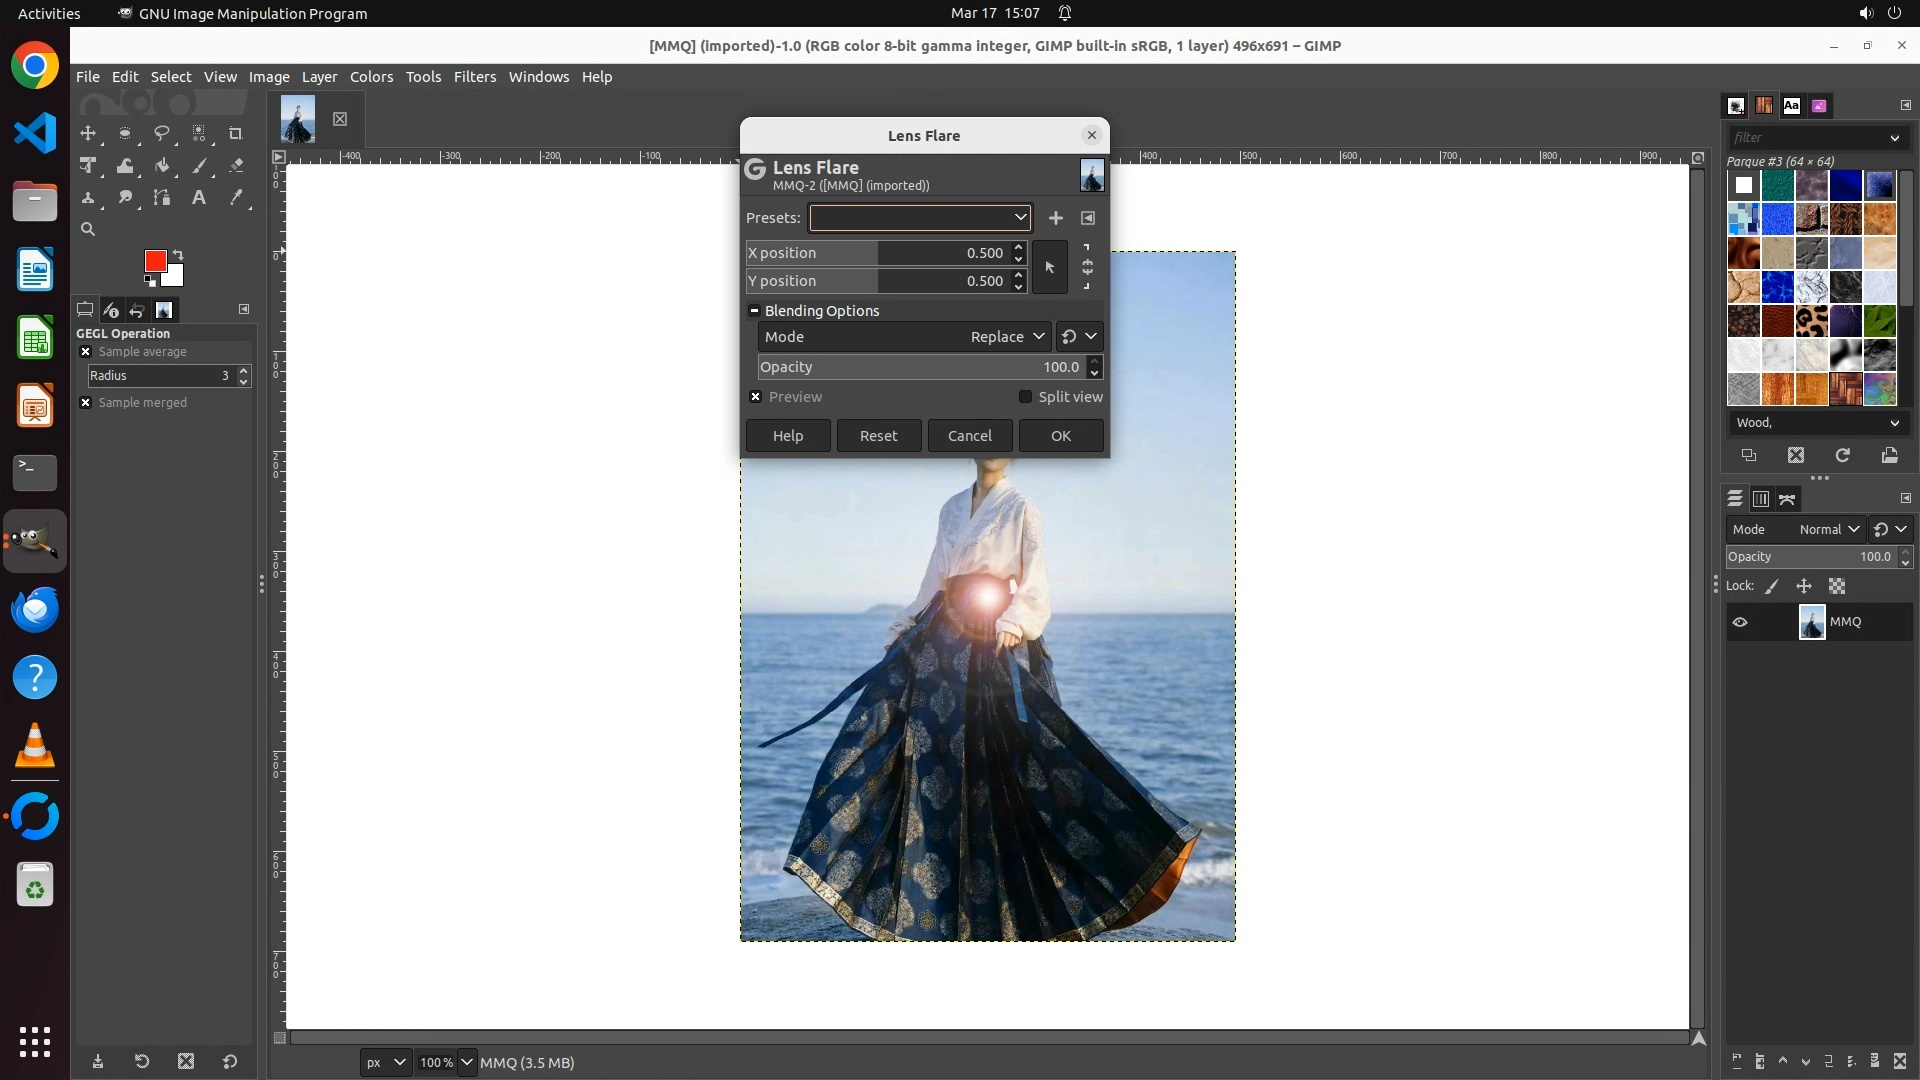Click the red foreground color swatch
Viewport: 1920px width, 1080px height.
pos(155,261)
